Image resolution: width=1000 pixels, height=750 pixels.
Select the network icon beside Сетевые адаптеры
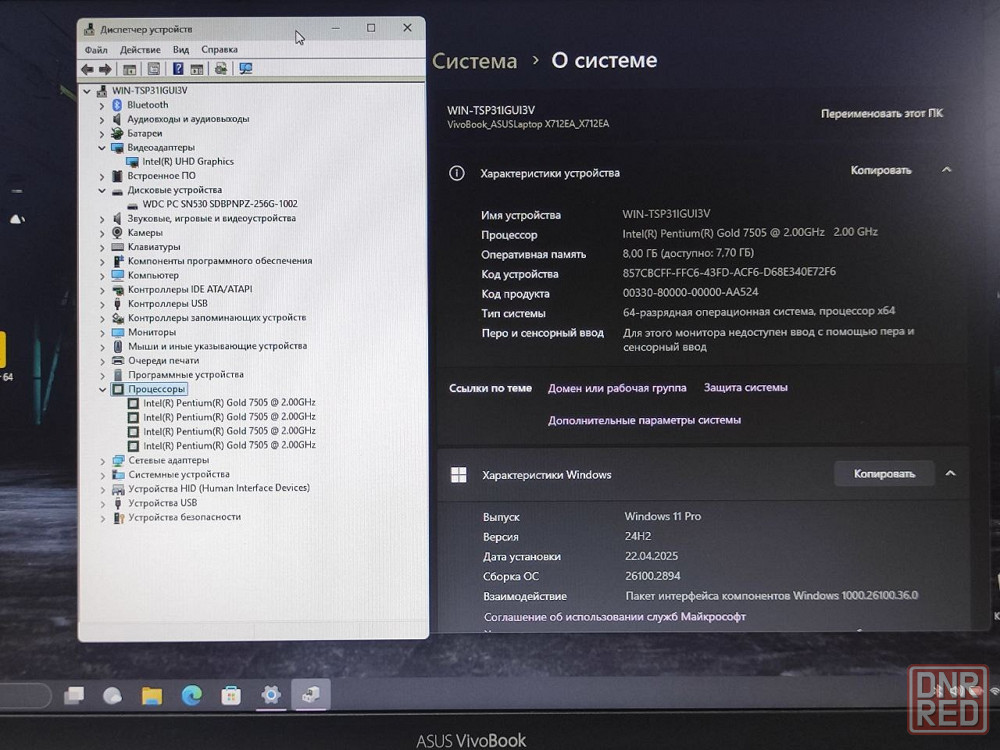(x=119, y=460)
